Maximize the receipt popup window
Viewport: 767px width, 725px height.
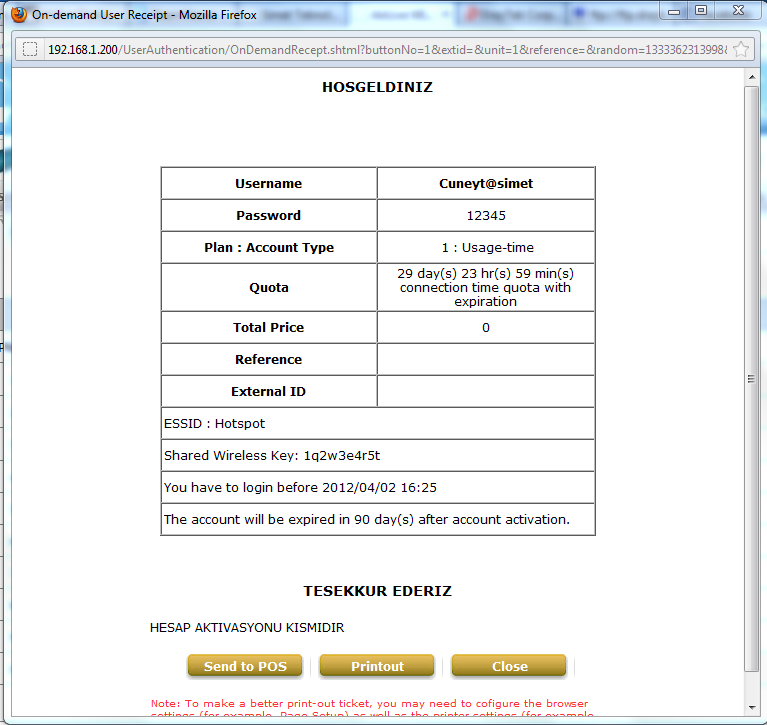[x=701, y=12]
